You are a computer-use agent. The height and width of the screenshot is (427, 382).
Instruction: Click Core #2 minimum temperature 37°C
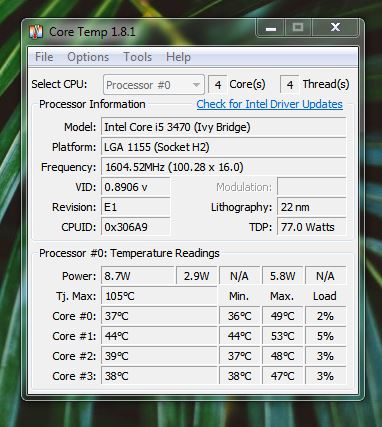239,356
